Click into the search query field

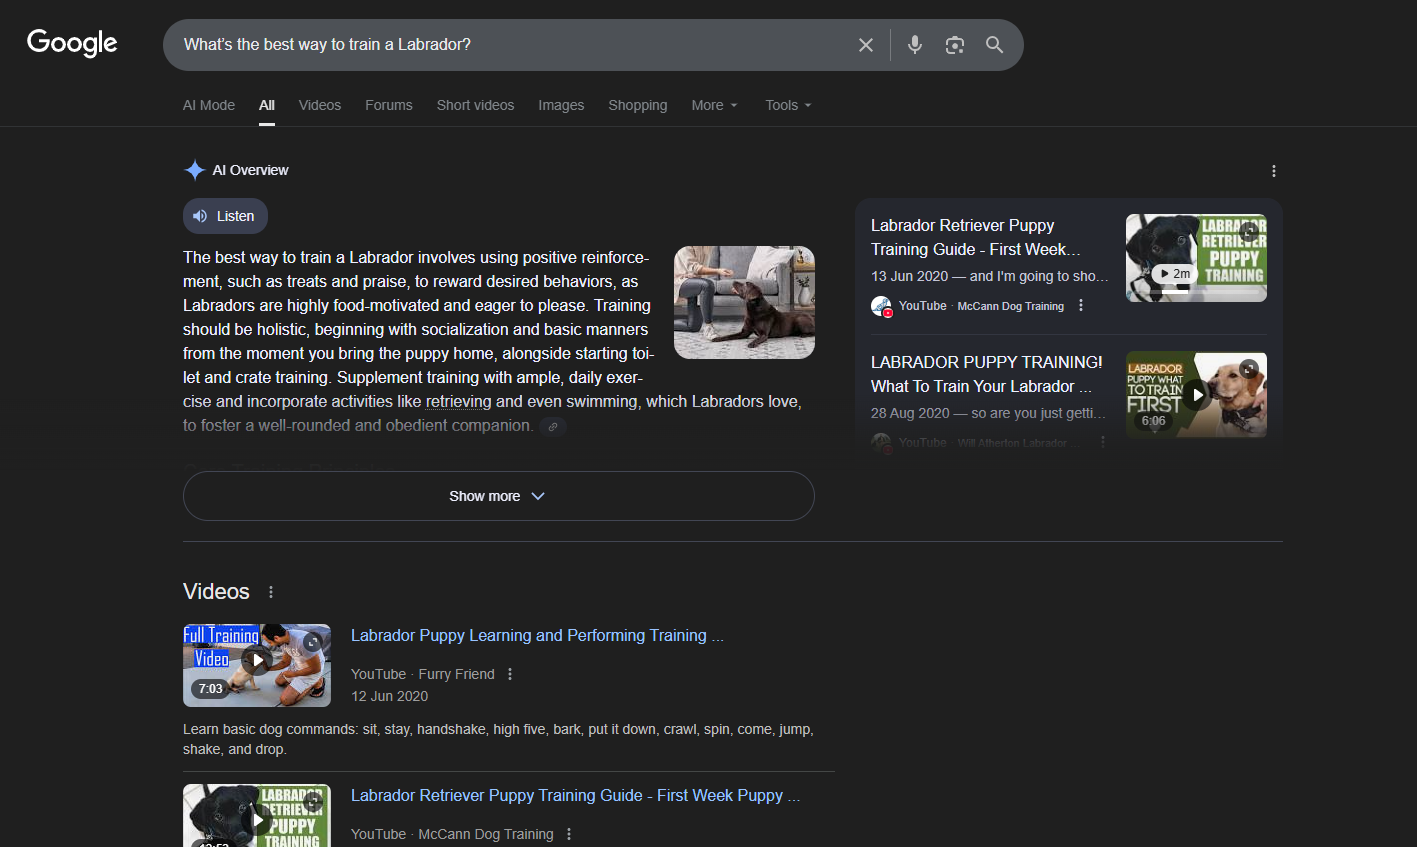500,45
